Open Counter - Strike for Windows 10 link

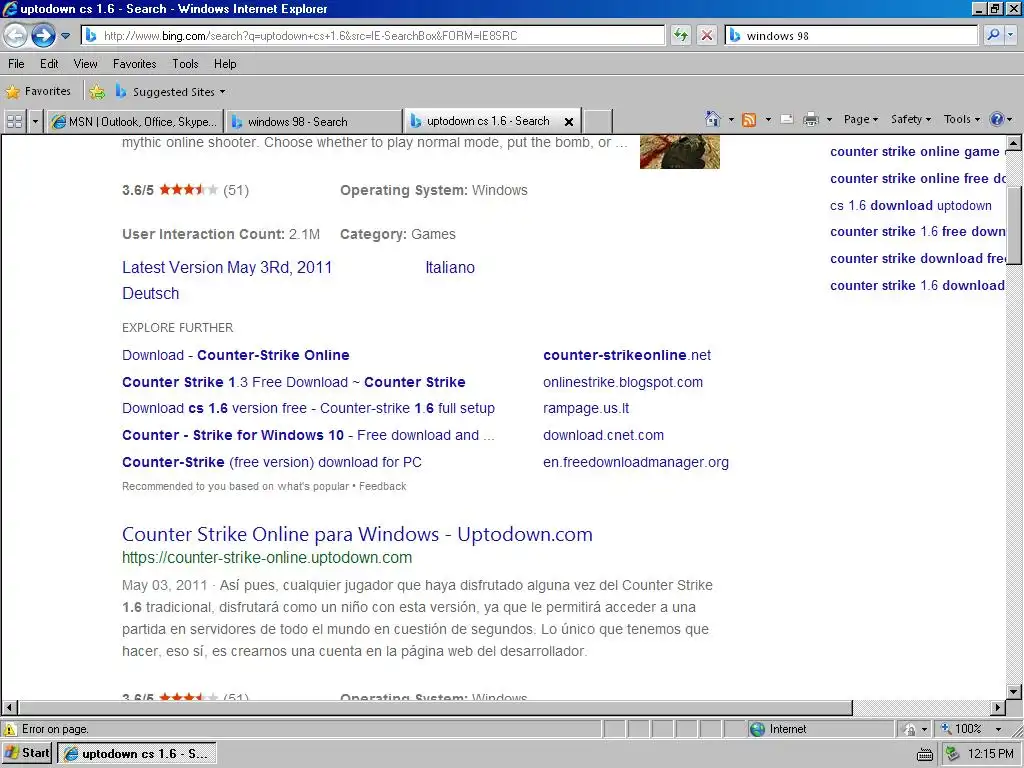coord(308,435)
